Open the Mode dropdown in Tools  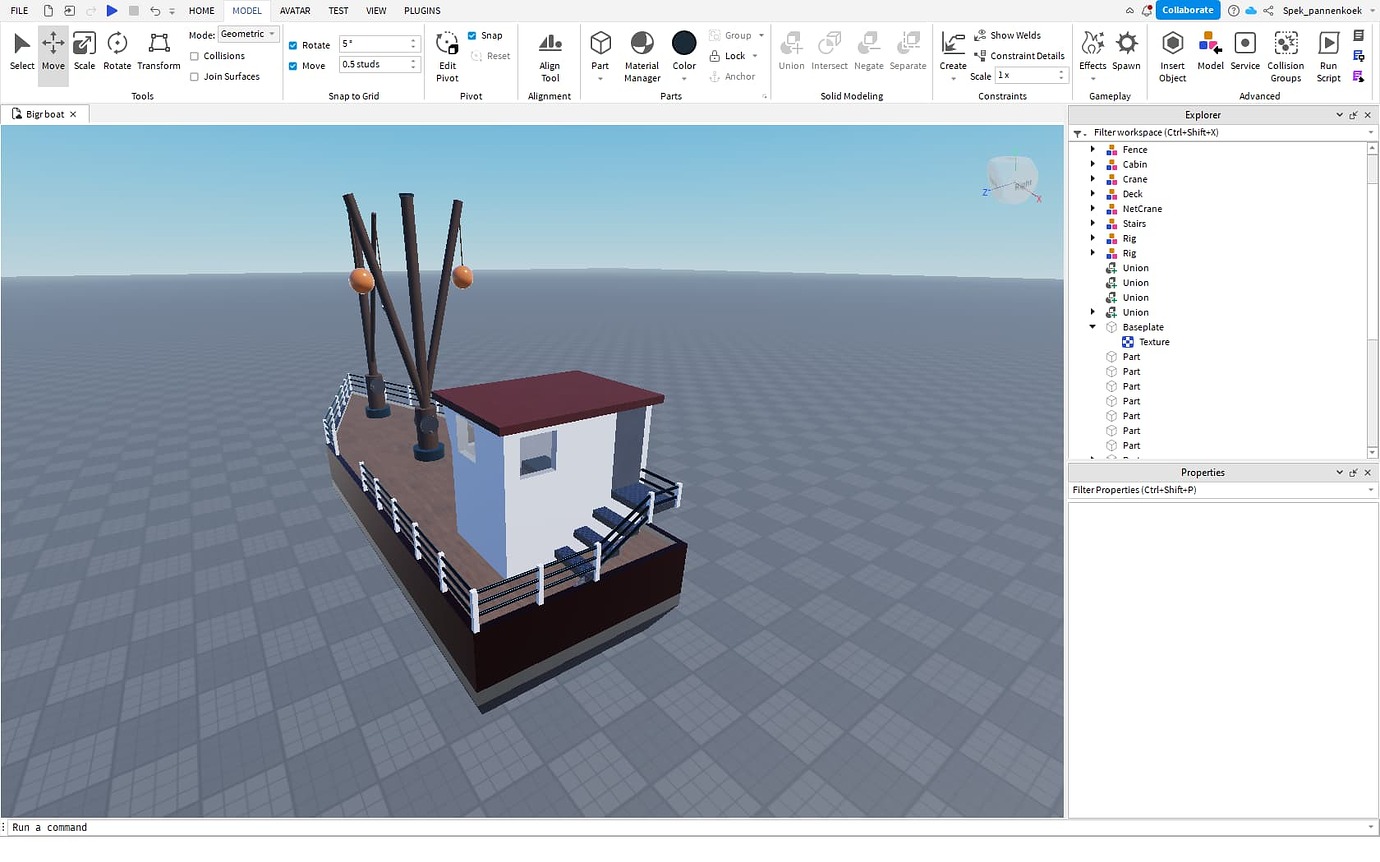pyautogui.click(x=247, y=33)
